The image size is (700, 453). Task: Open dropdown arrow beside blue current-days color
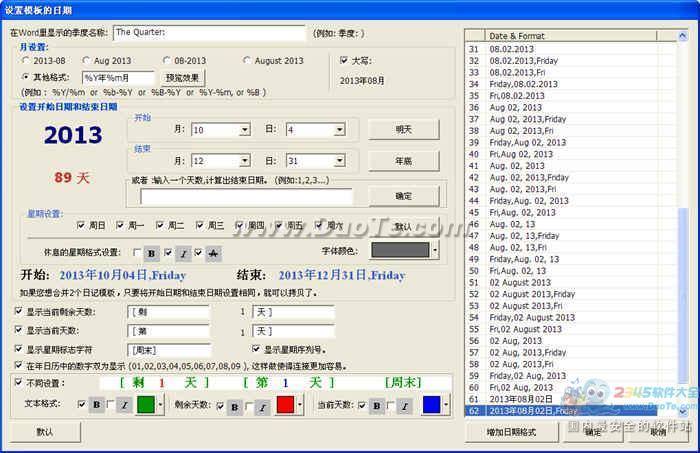point(446,405)
